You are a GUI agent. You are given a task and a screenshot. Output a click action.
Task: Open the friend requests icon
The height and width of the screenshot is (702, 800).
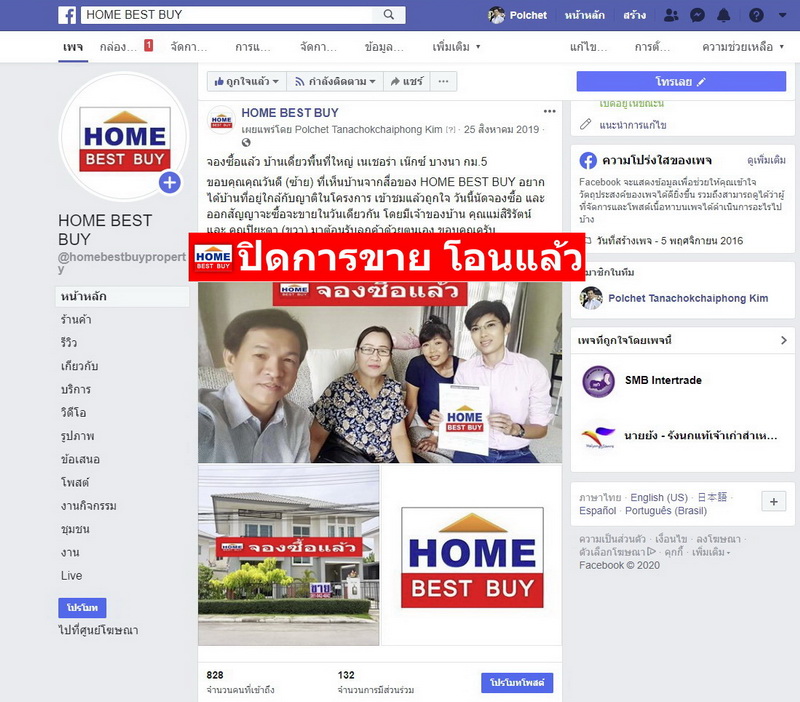point(671,15)
